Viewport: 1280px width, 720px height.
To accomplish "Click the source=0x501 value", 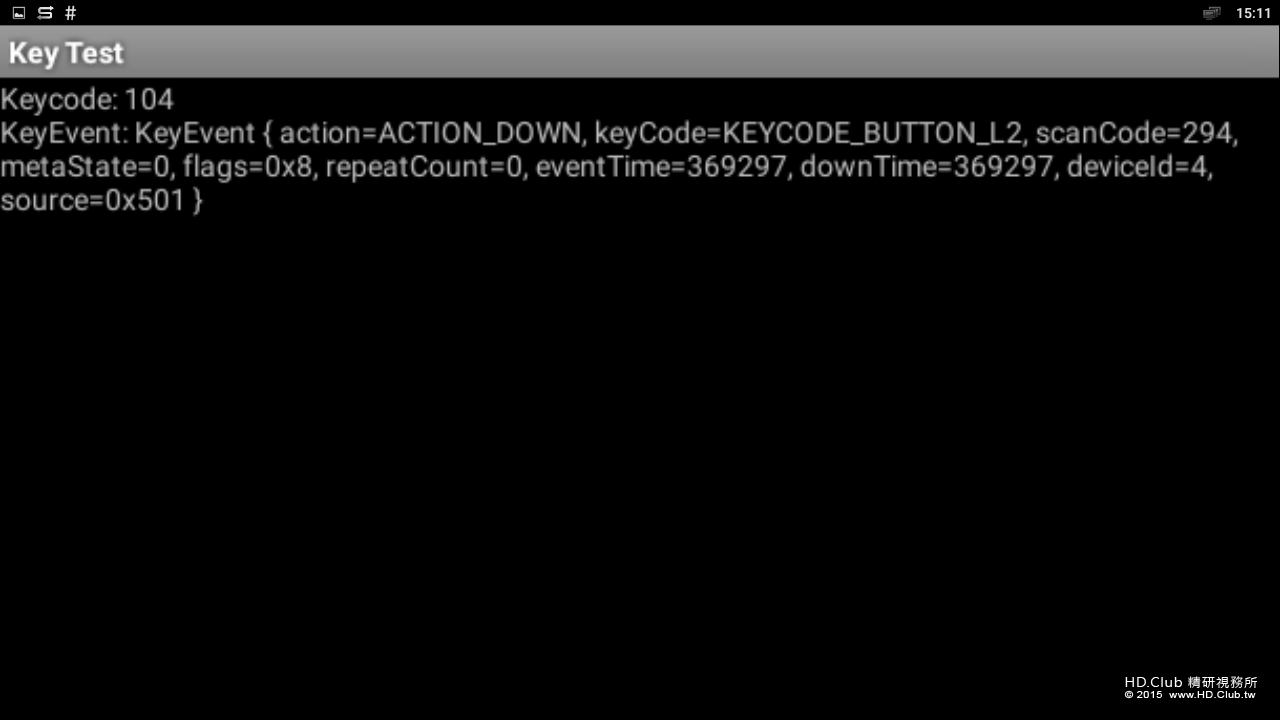I will point(93,201).
